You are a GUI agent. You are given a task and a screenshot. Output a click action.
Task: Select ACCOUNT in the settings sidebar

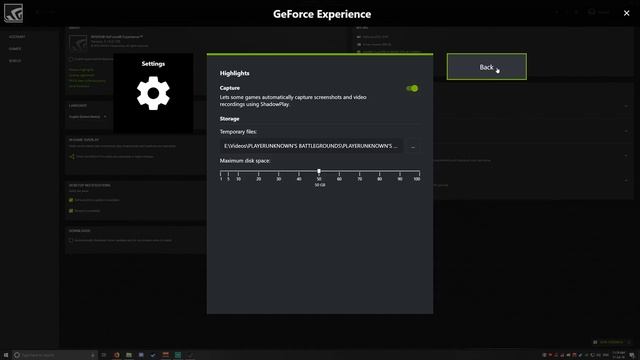[17, 37]
